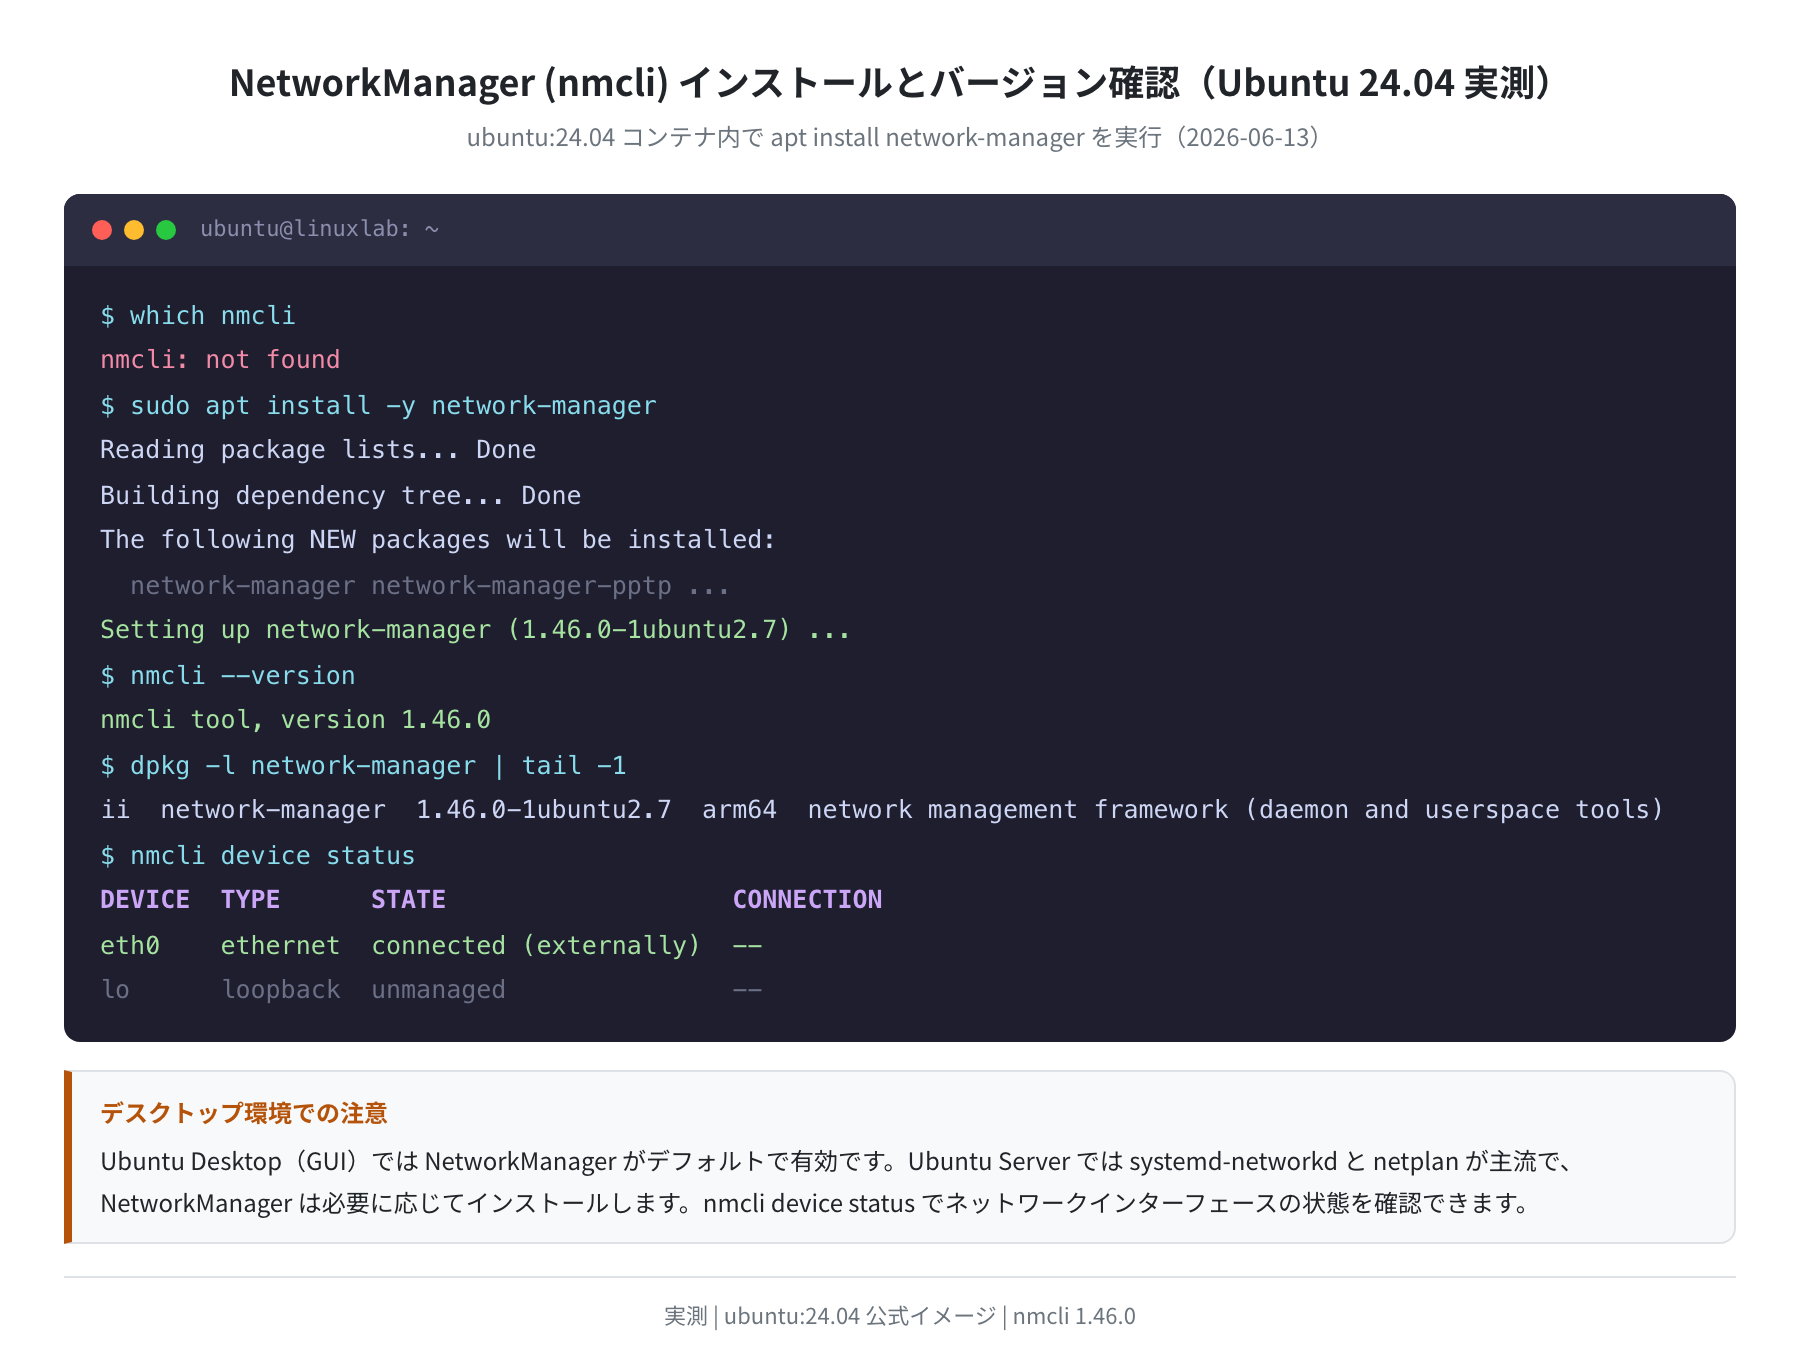
Task: Click the footer text '実測 | ubuntu:24.04 公式イメージ'
Action: tap(830, 1316)
